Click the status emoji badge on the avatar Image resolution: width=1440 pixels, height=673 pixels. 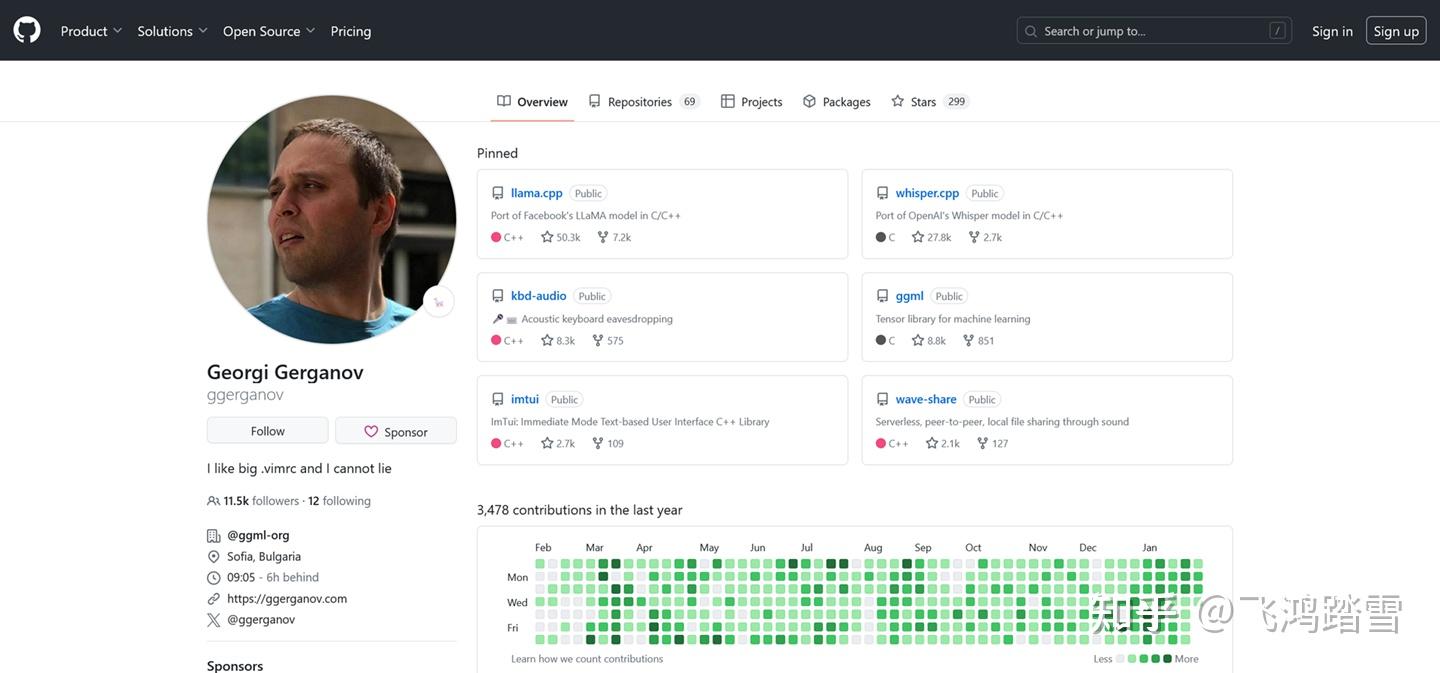point(438,302)
